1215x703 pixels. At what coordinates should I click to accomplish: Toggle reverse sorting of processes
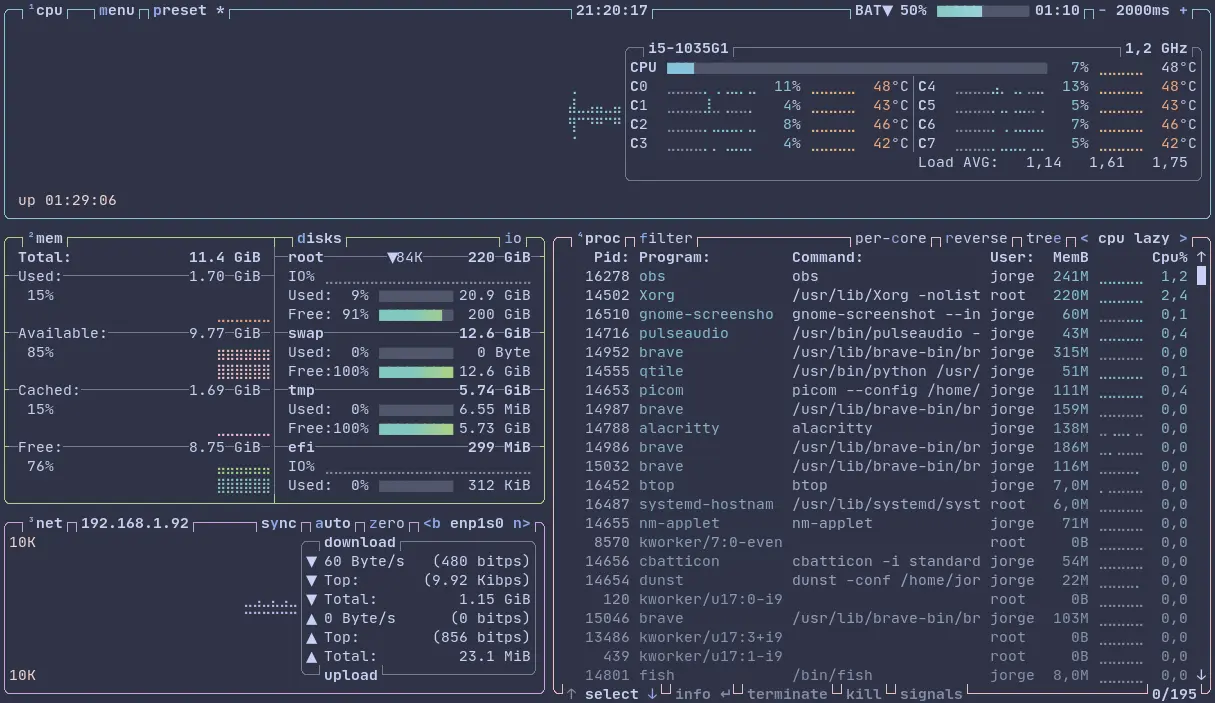point(976,239)
